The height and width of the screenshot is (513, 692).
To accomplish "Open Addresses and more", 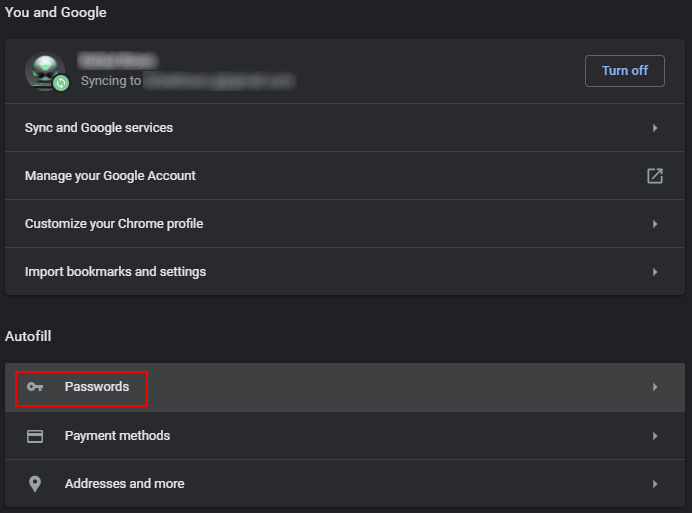I will [345, 483].
